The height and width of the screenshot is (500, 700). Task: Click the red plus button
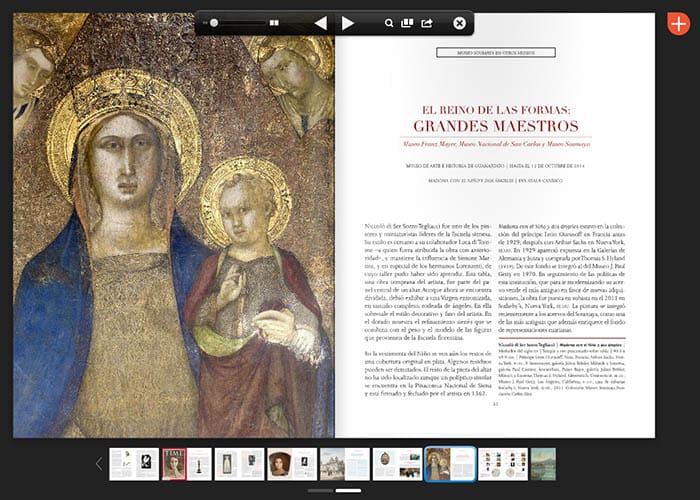click(x=679, y=24)
